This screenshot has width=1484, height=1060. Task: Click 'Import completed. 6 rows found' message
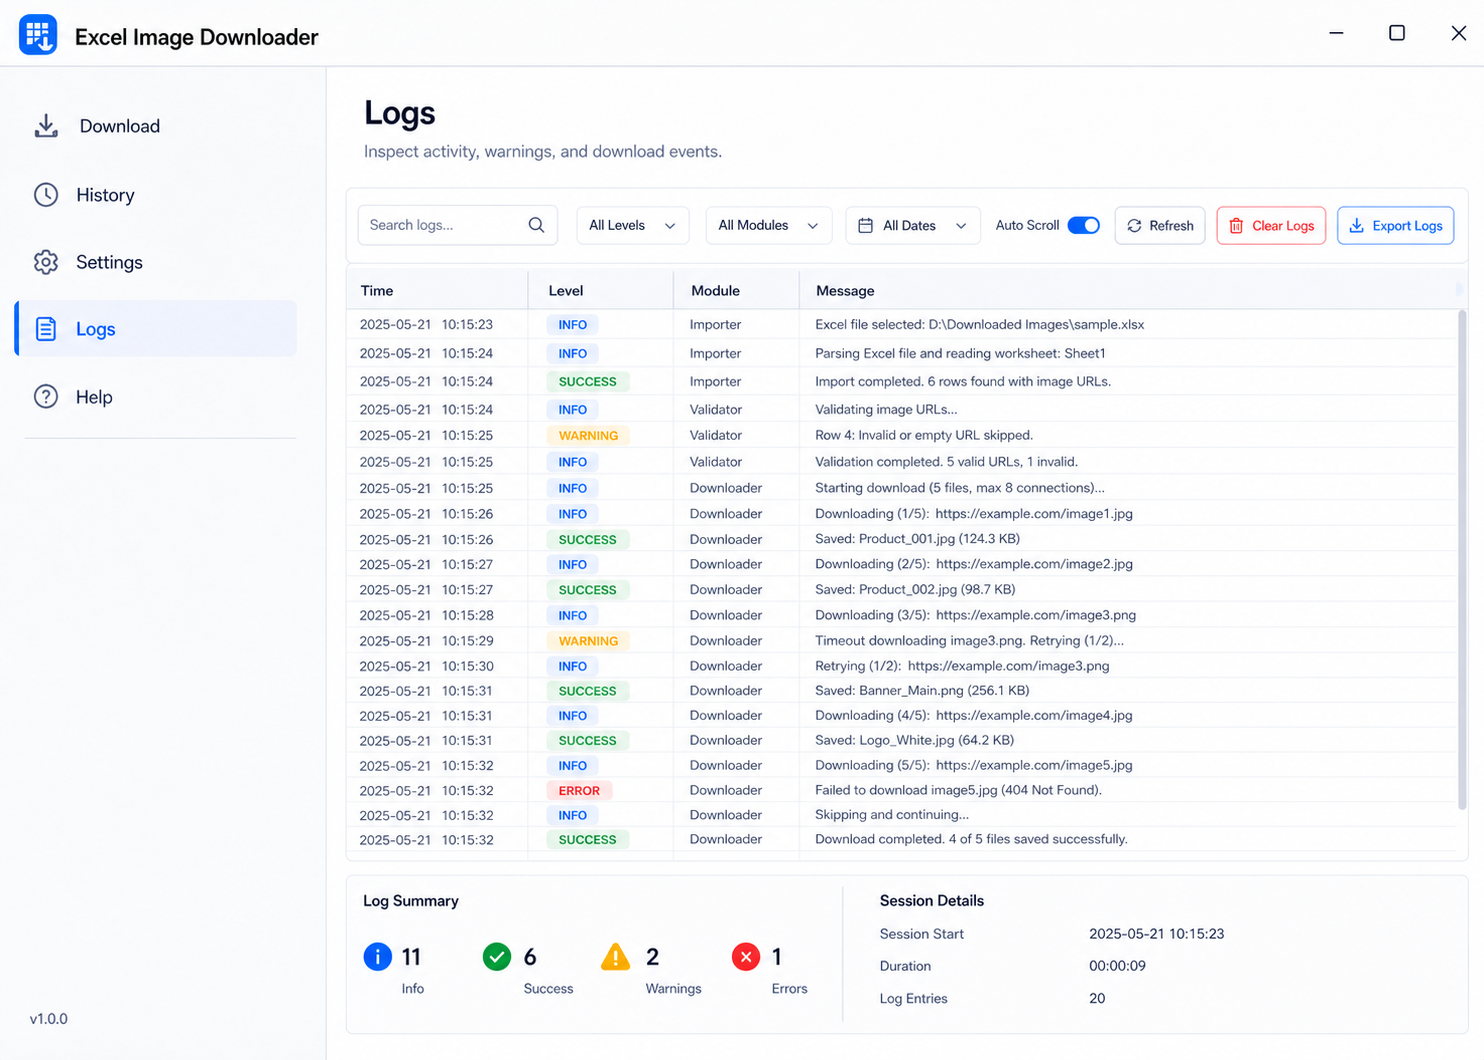(x=963, y=381)
